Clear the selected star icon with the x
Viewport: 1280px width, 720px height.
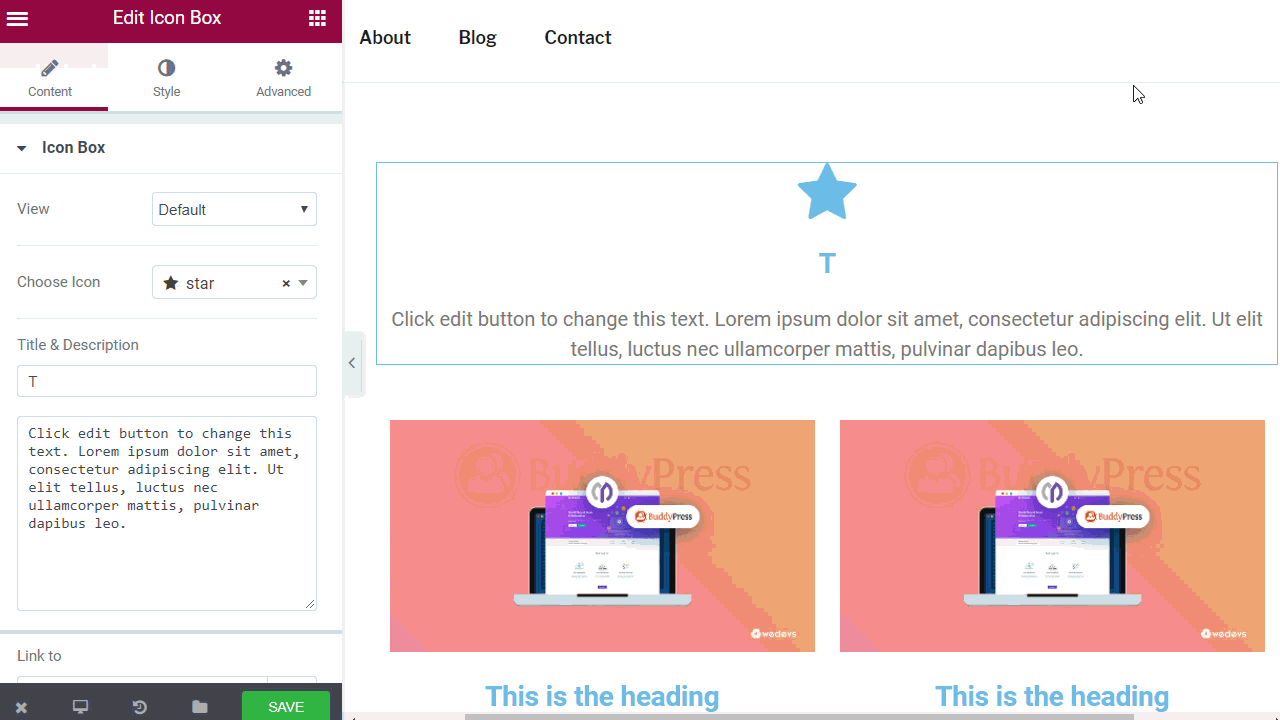286,284
